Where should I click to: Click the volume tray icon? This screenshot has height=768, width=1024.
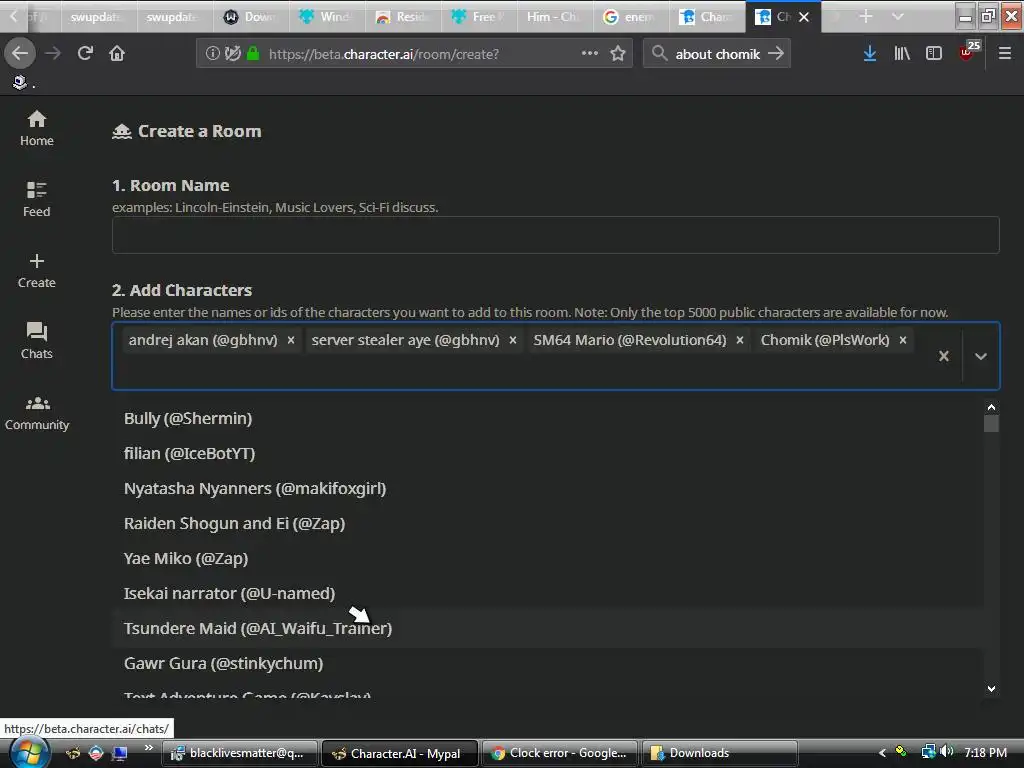946,752
